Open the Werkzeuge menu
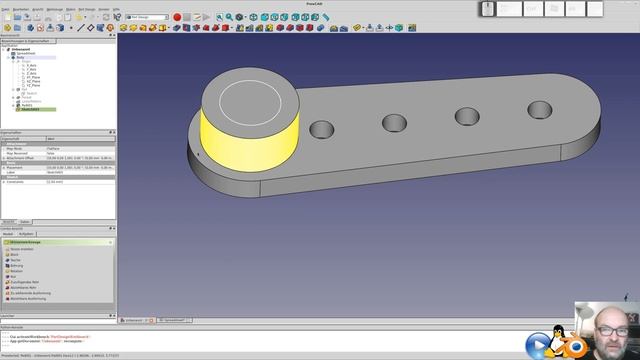 [54, 9]
